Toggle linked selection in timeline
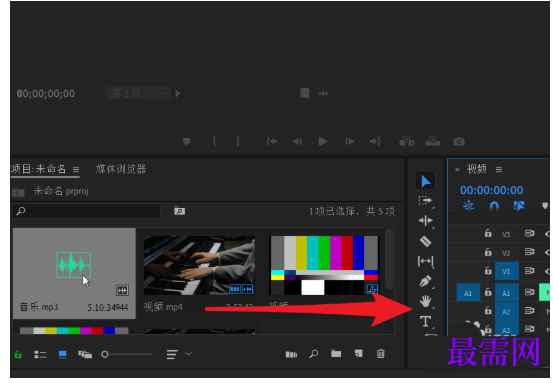 tap(519, 206)
